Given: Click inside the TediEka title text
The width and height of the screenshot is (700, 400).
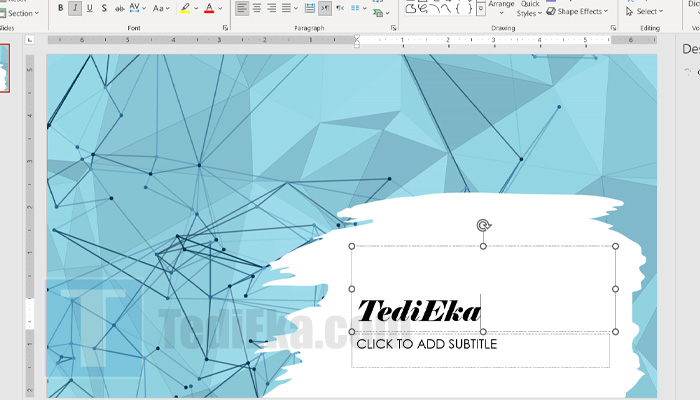Looking at the screenshot, I should click(419, 311).
